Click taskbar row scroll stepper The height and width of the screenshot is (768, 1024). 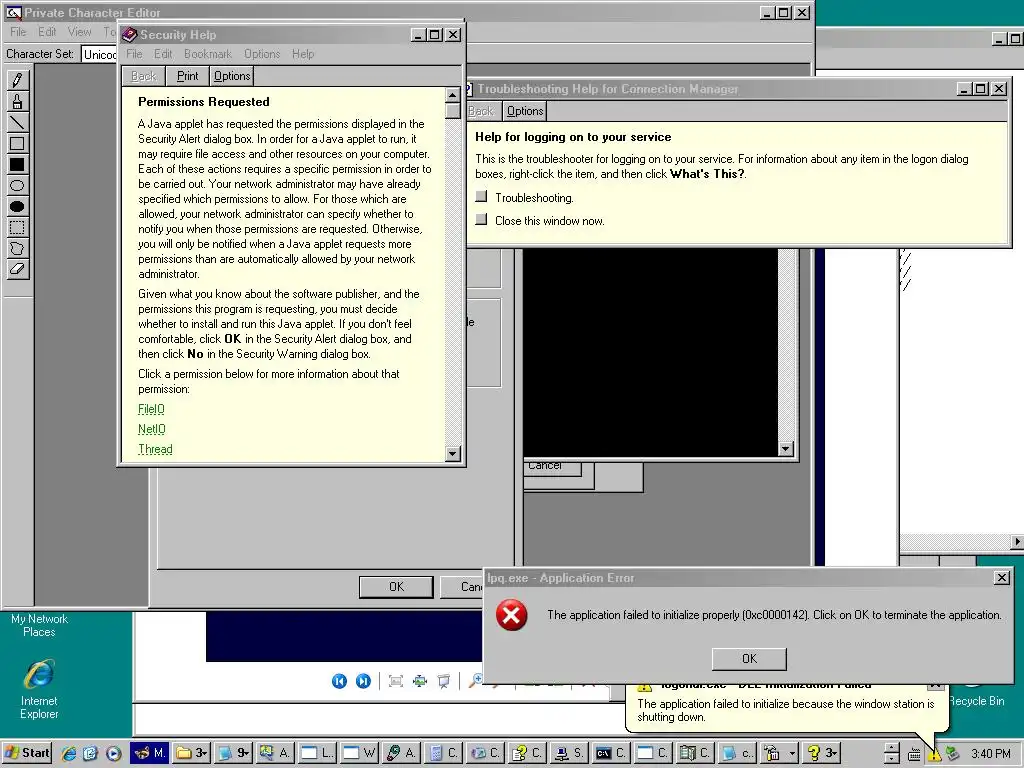(x=891, y=753)
